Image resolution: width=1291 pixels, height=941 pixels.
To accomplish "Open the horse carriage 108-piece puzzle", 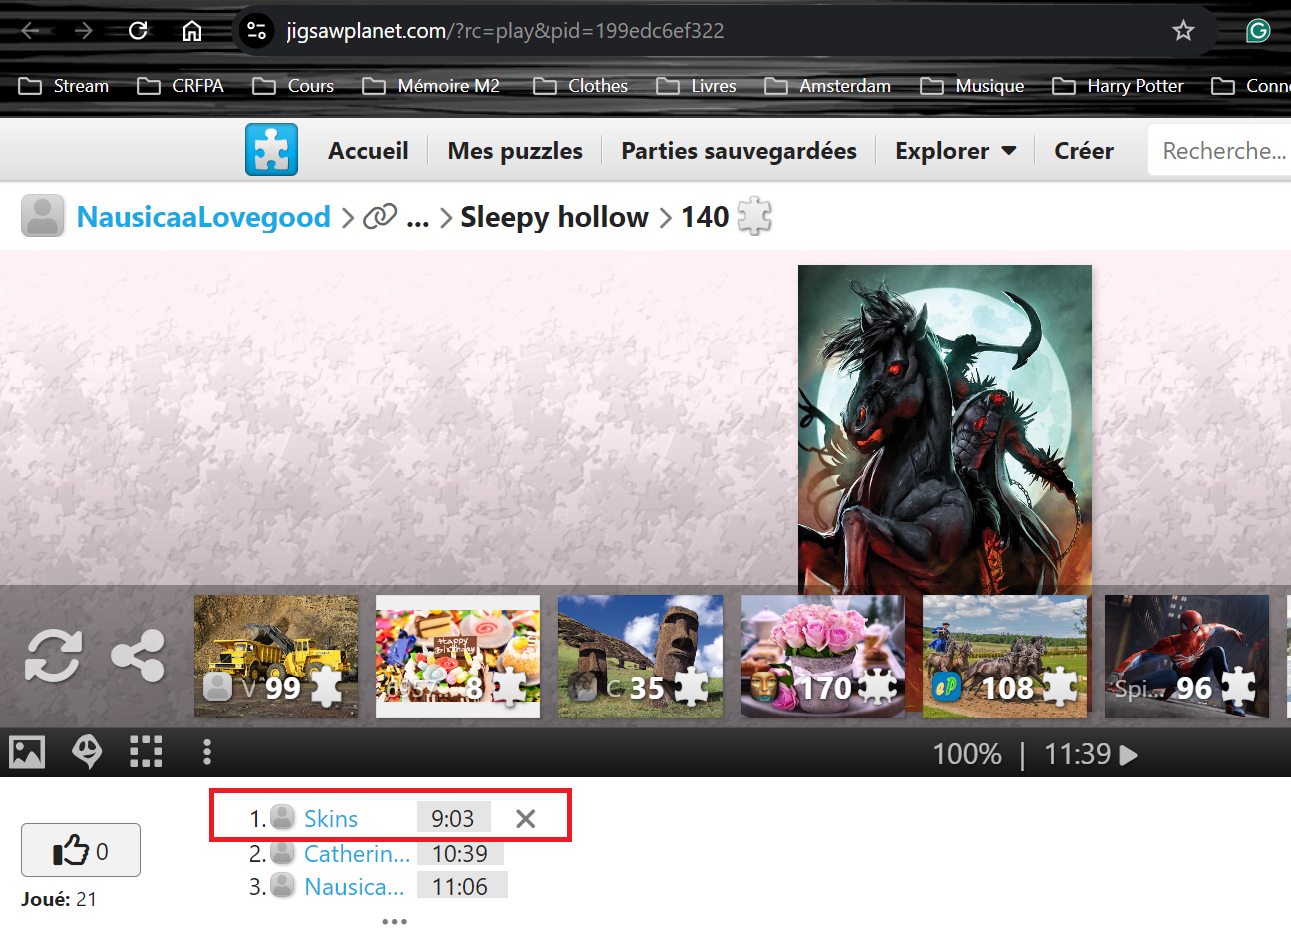I will click(x=1005, y=656).
